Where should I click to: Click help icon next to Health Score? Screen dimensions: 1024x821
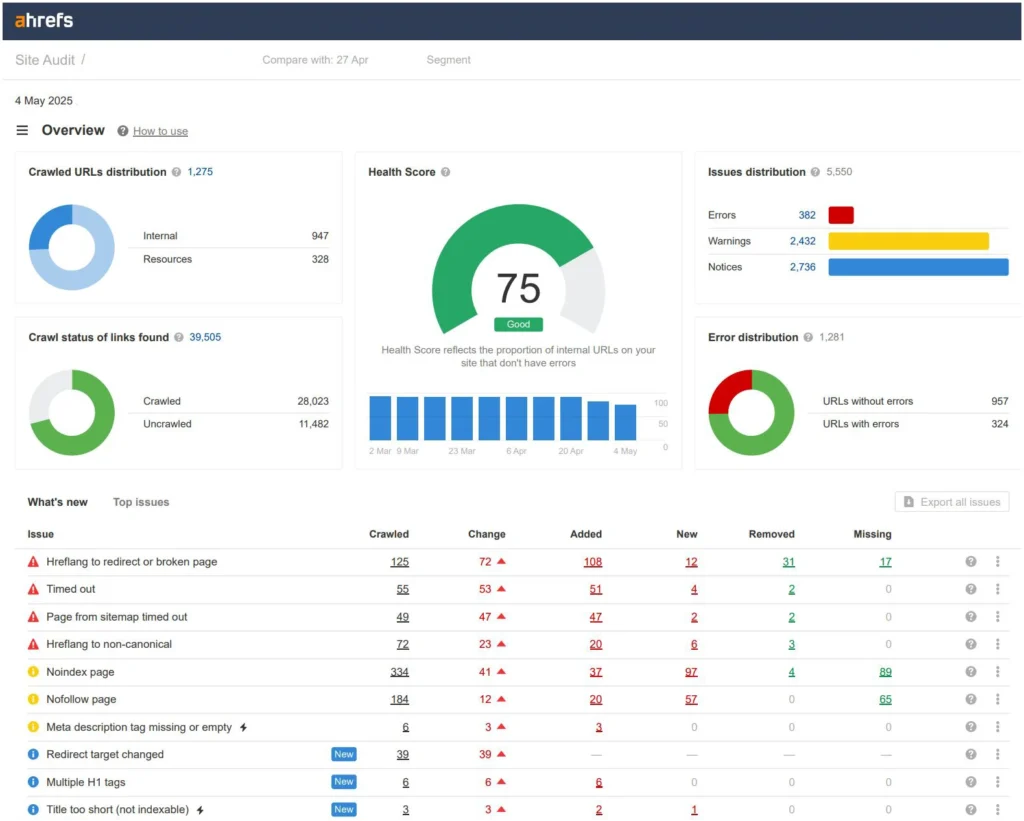445,172
